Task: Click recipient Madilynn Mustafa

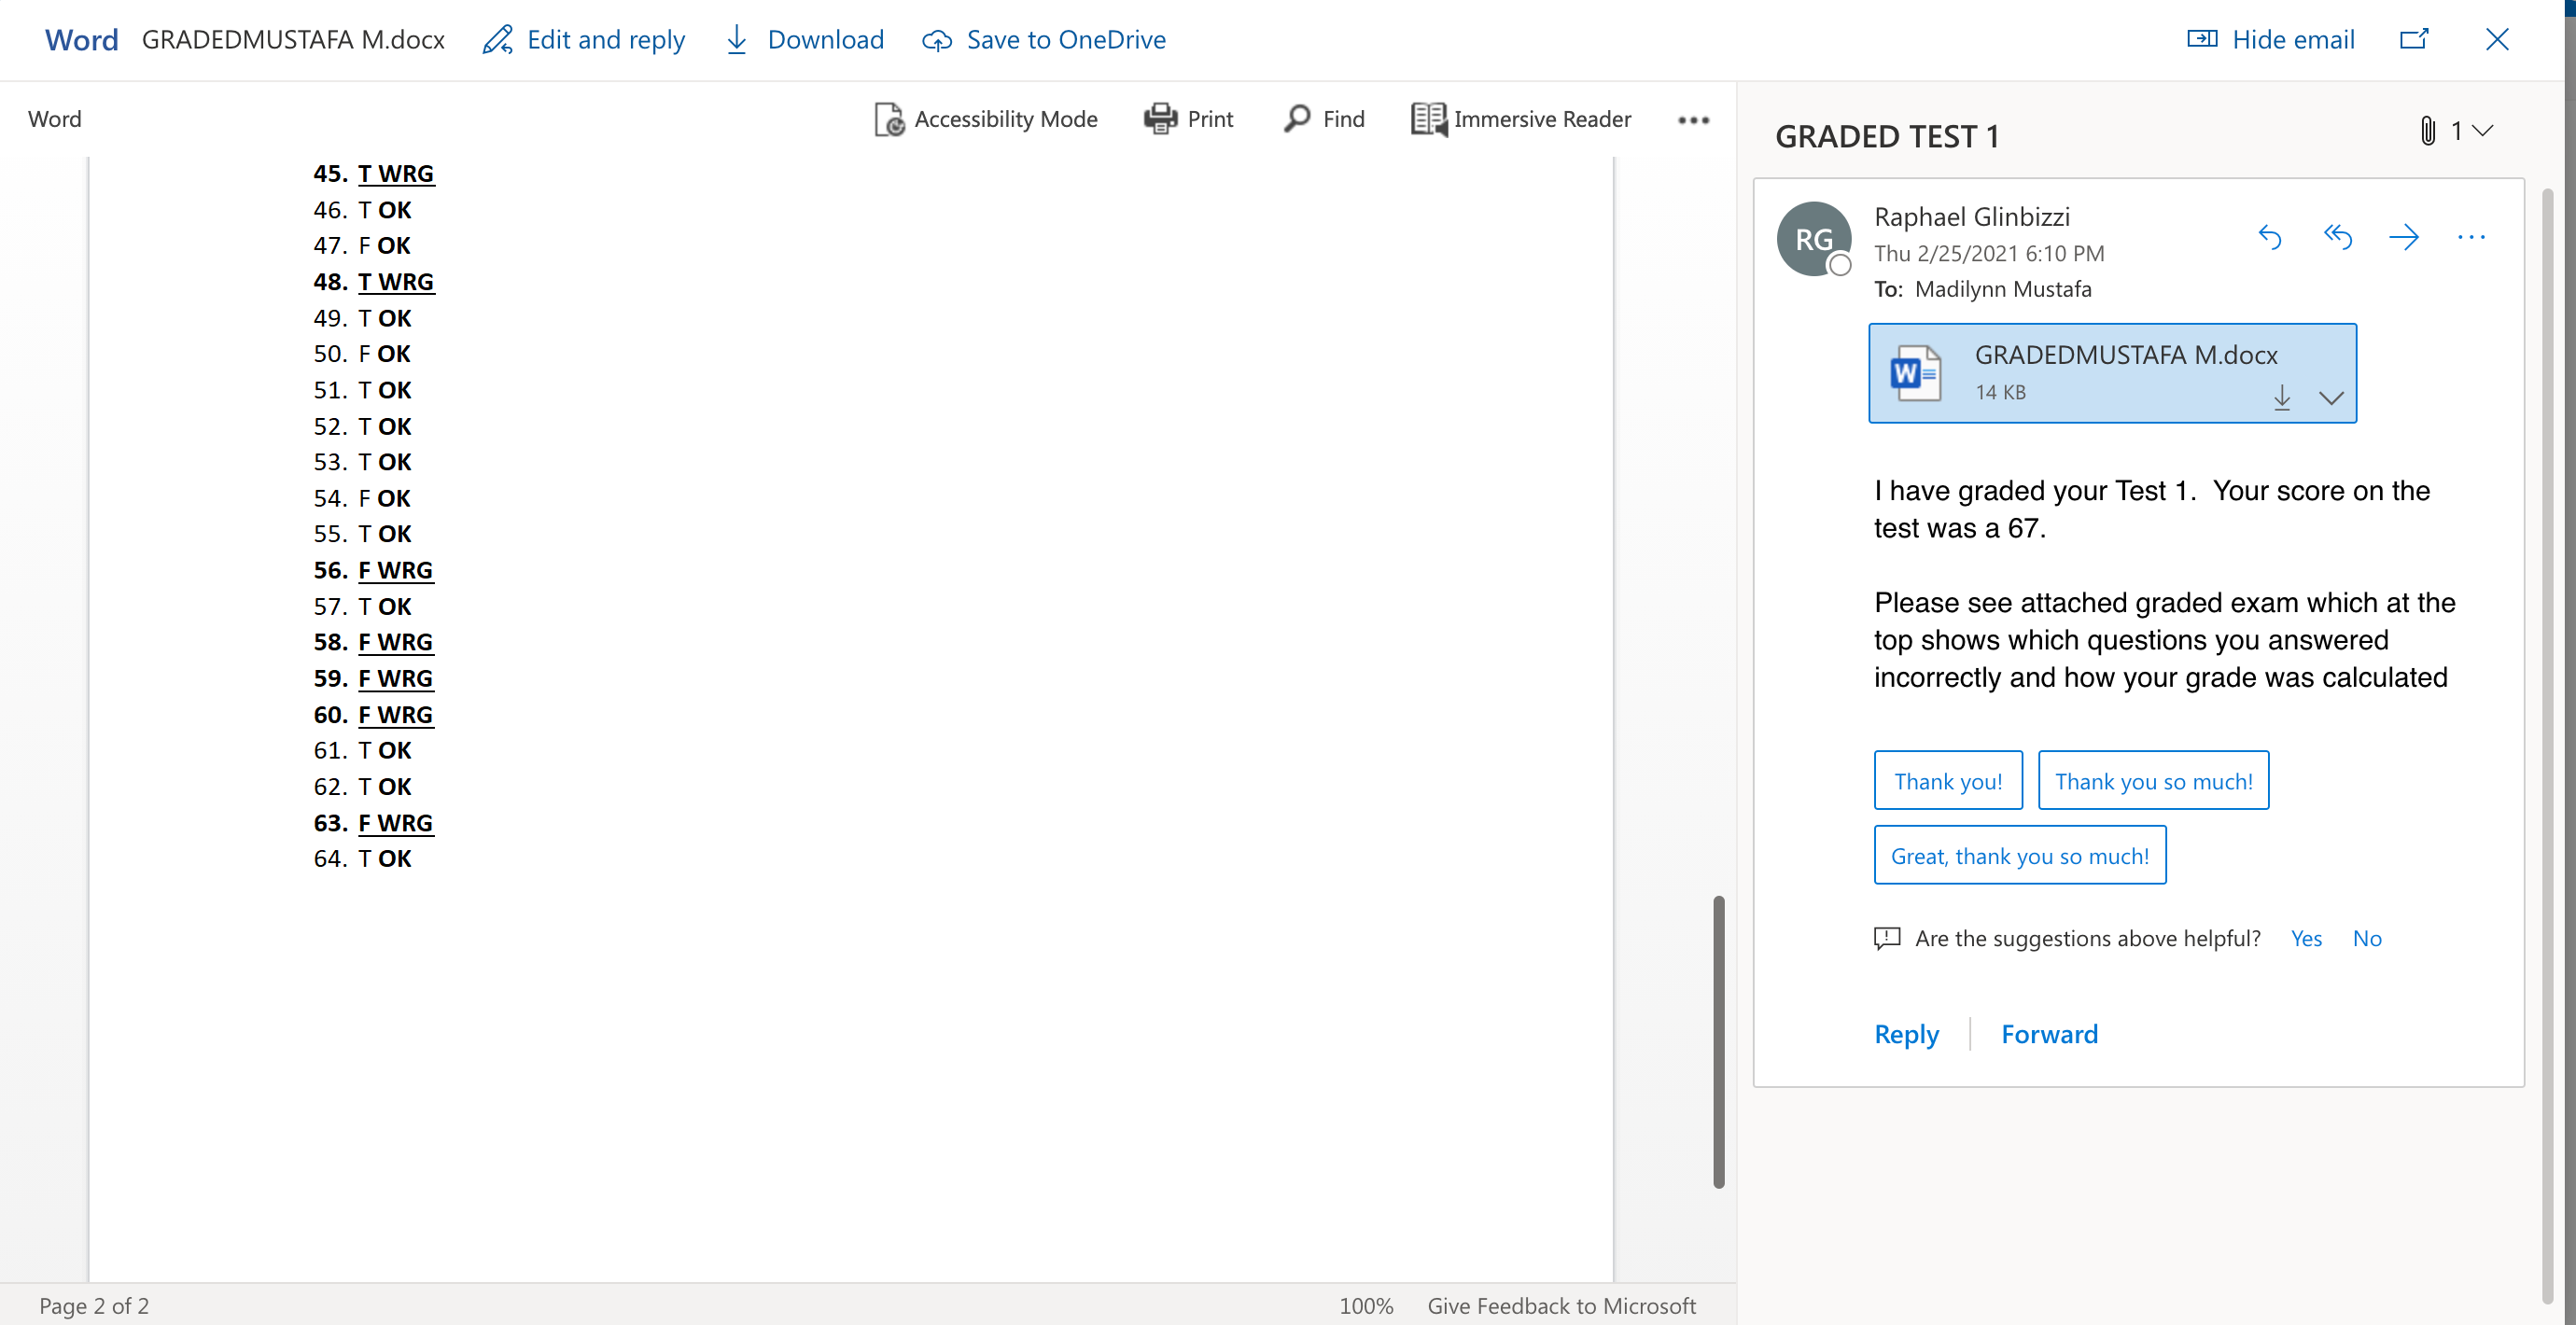Action: pos(2003,289)
